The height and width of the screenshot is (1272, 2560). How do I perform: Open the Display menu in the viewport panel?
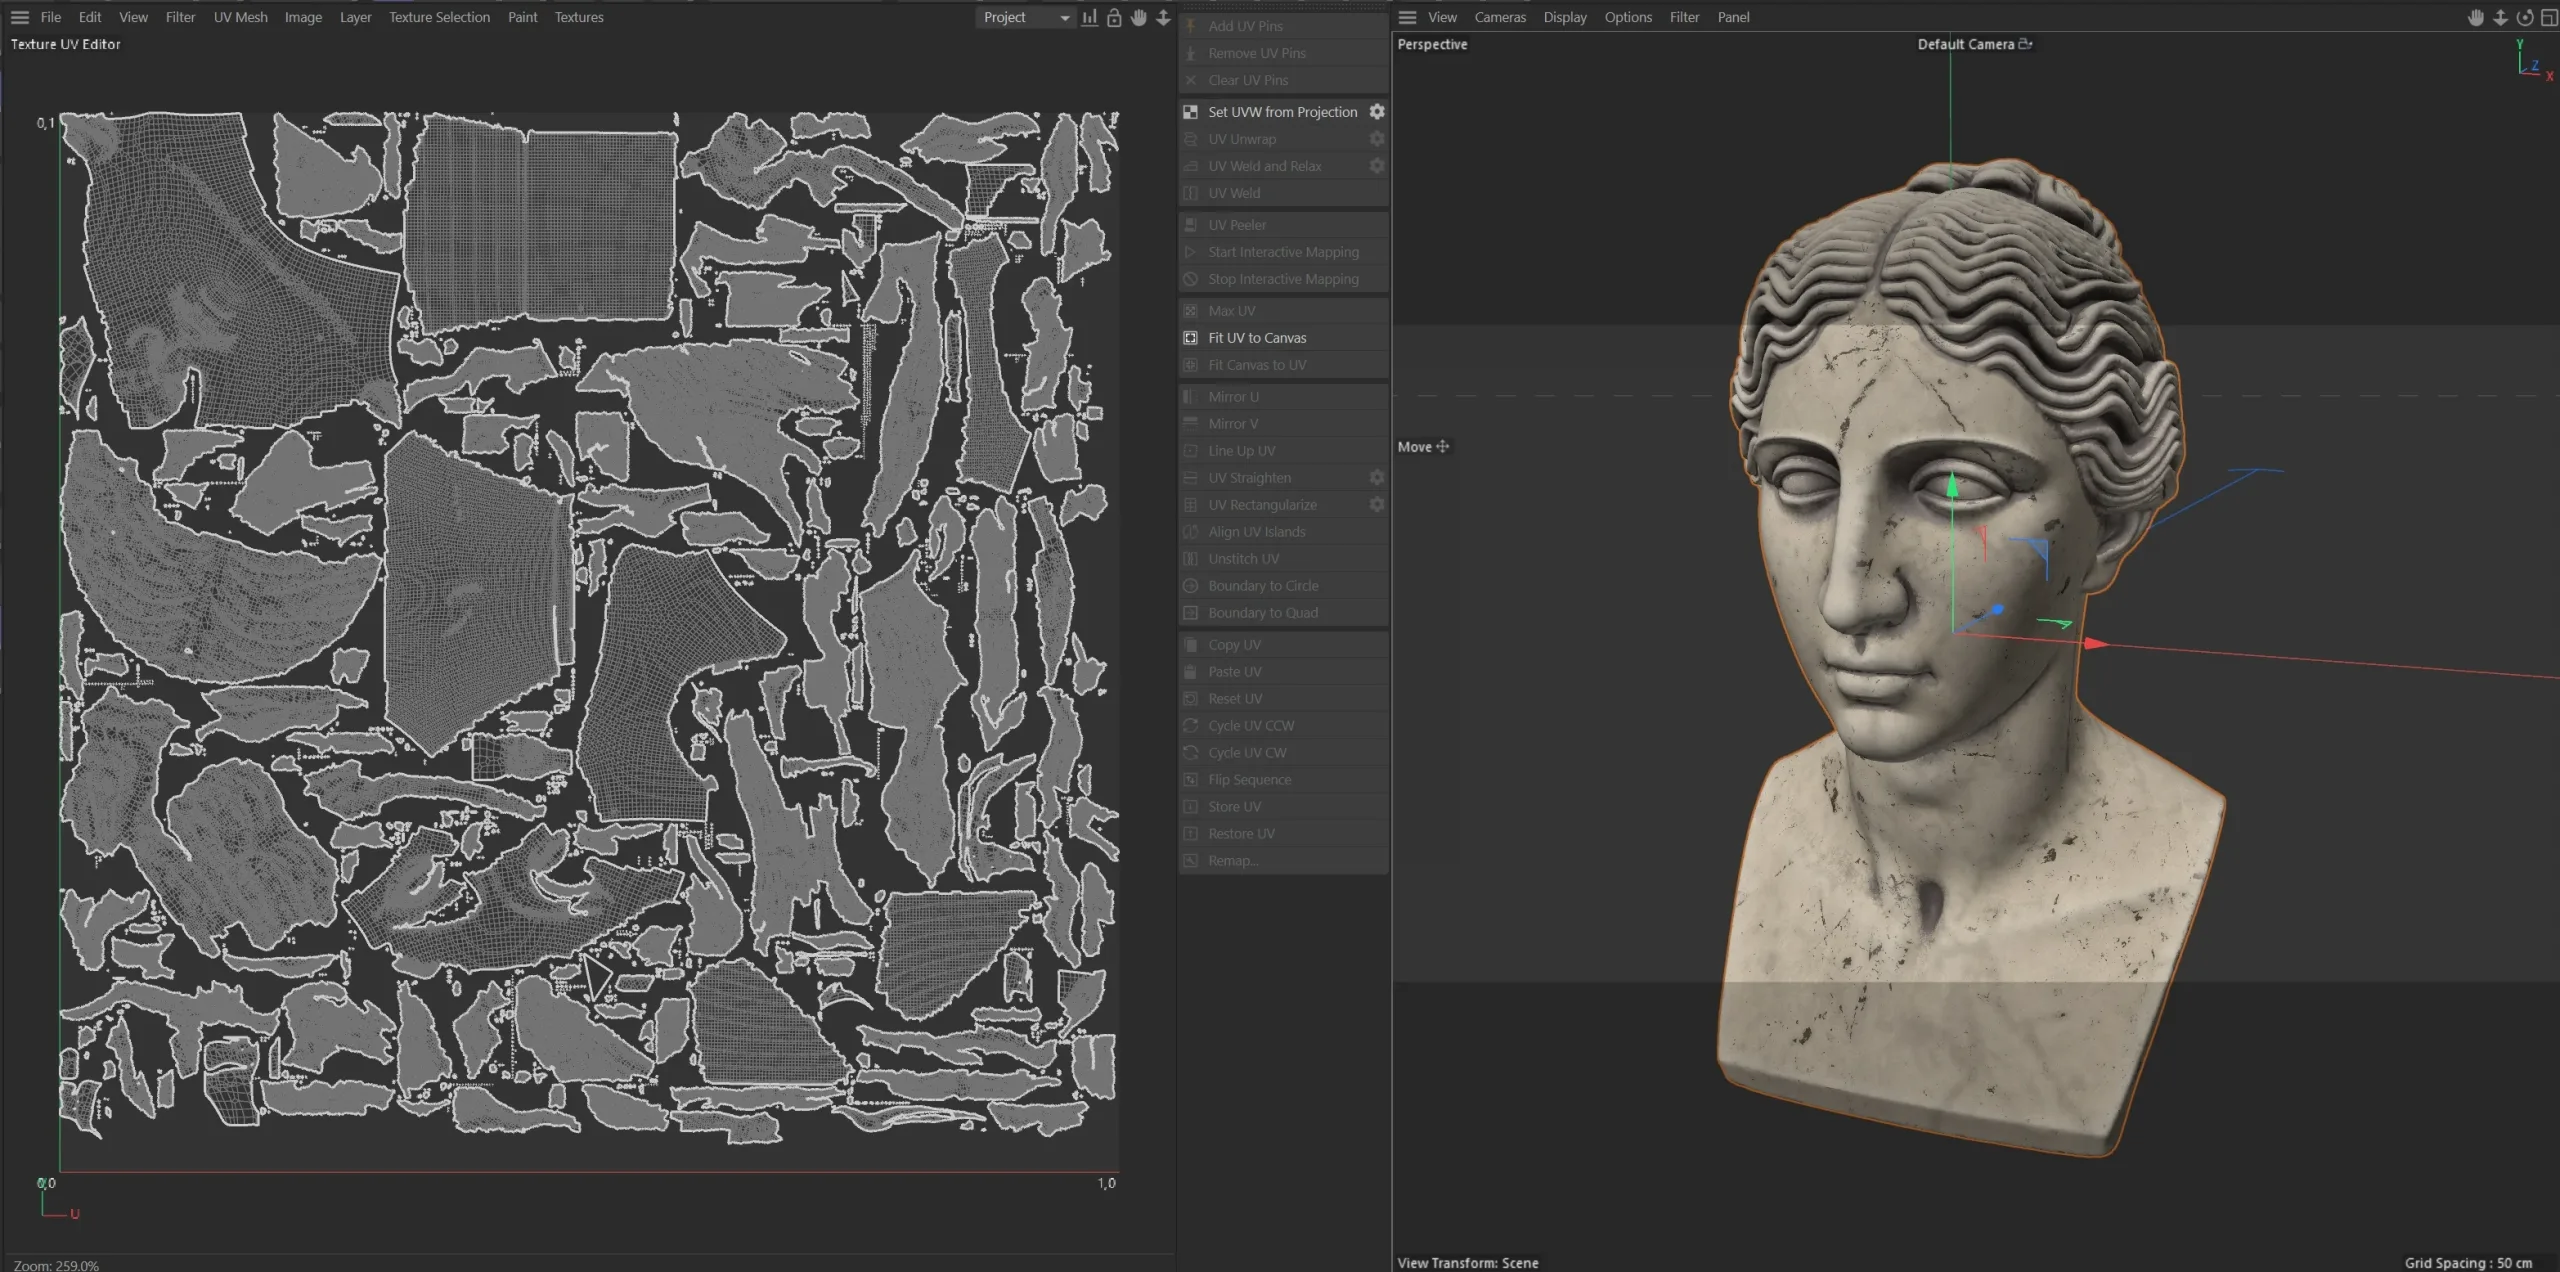[x=1564, y=17]
